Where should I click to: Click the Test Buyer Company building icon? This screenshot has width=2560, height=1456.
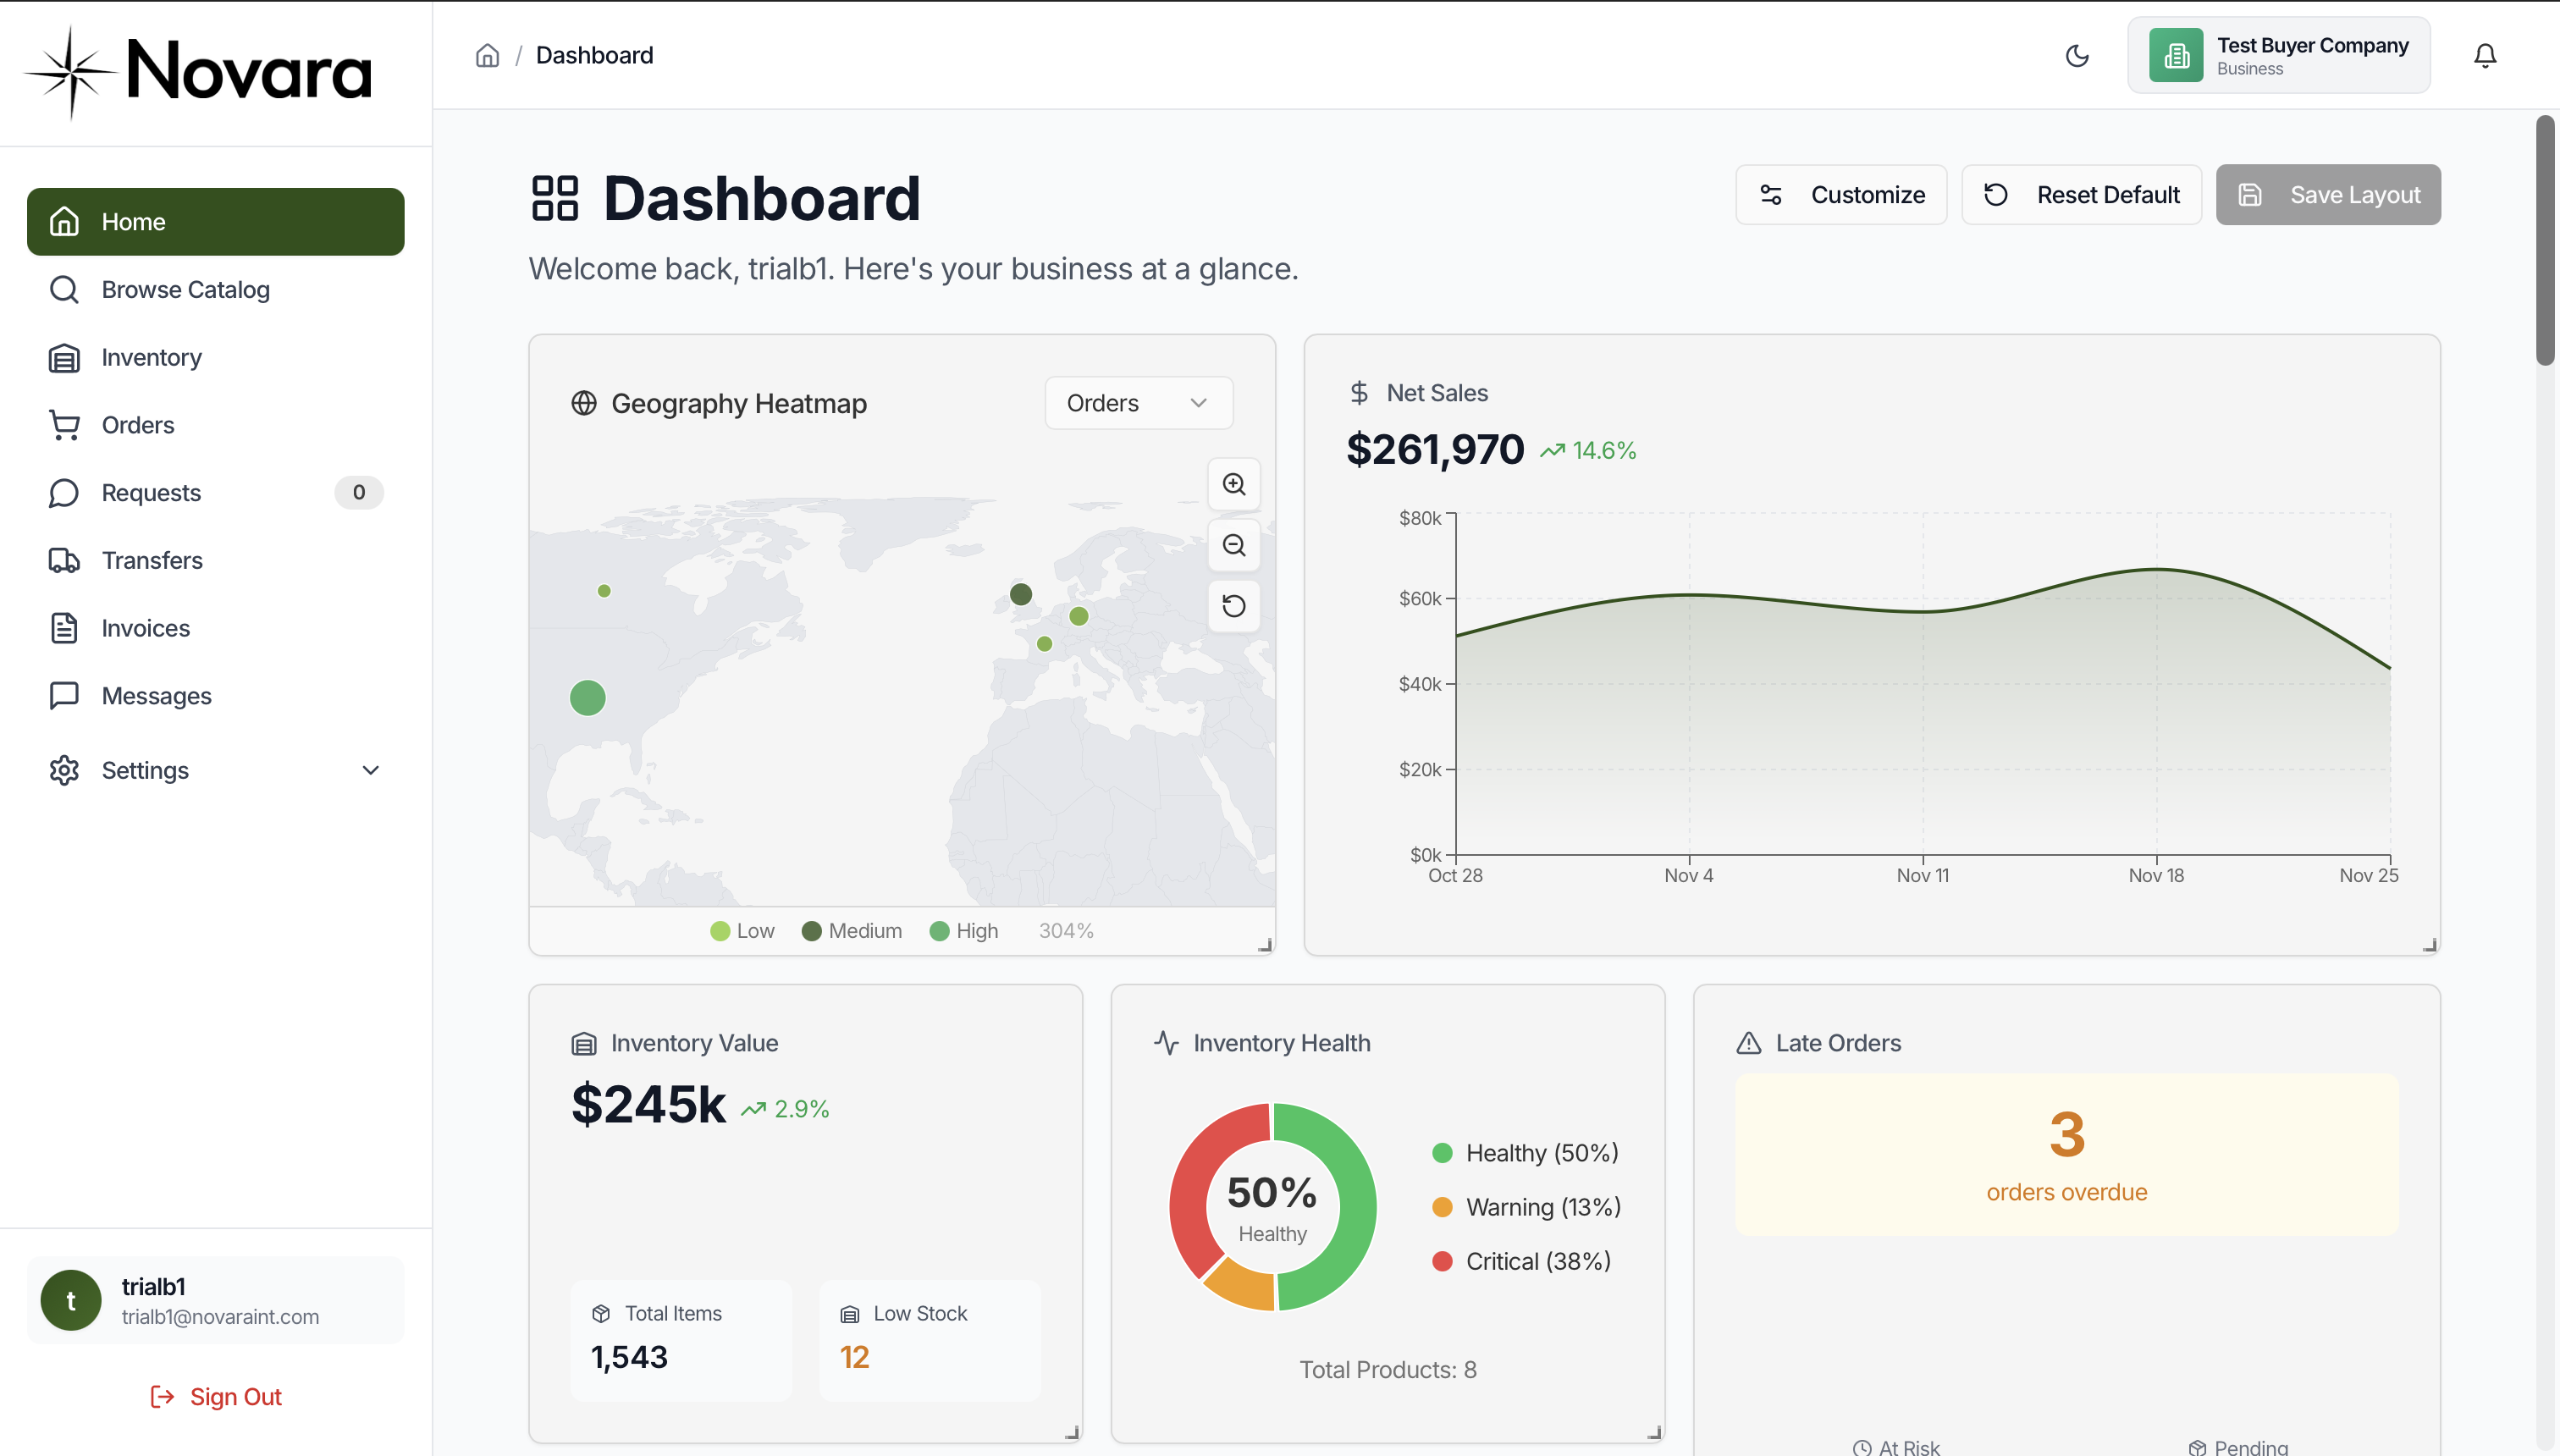point(2176,55)
